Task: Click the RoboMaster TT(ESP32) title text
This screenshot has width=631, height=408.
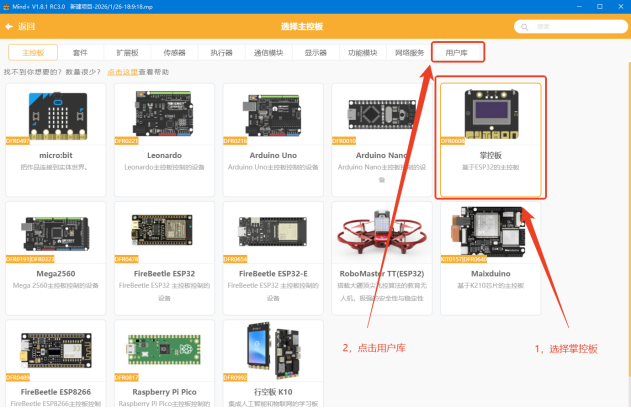Action: point(381,274)
